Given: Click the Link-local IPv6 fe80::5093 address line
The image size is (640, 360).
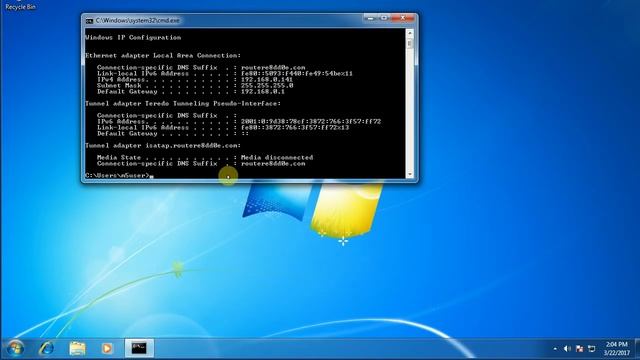Looking at the screenshot, I should (x=224, y=73).
